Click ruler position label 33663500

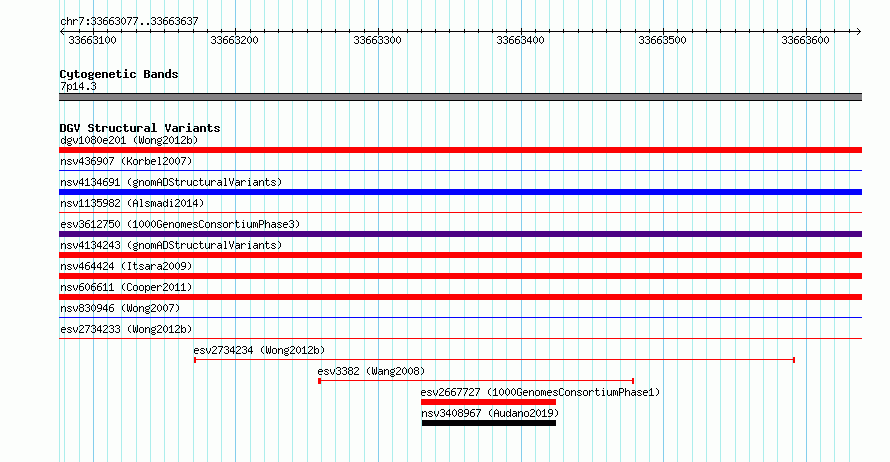662,40
